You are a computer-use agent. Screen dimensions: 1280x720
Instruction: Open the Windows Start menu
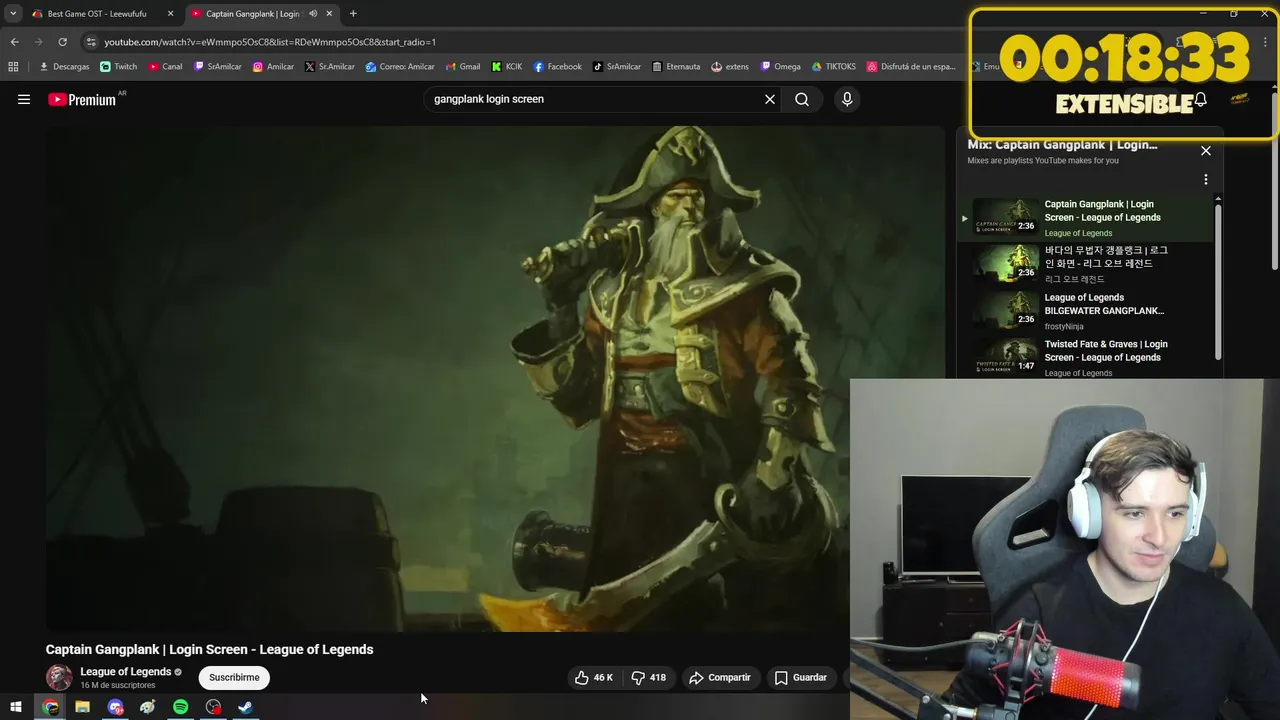tap(16, 707)
